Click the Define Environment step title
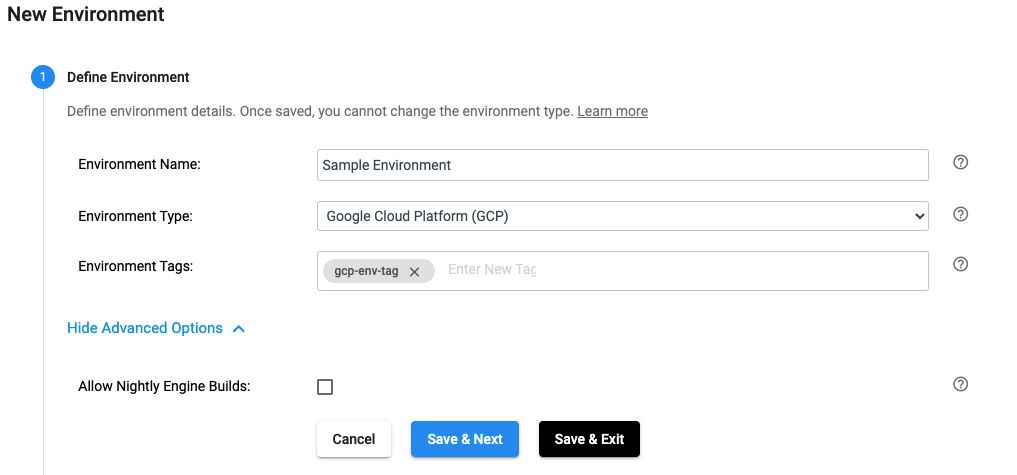Screen dimensions: 1017x475 (128, 77)
